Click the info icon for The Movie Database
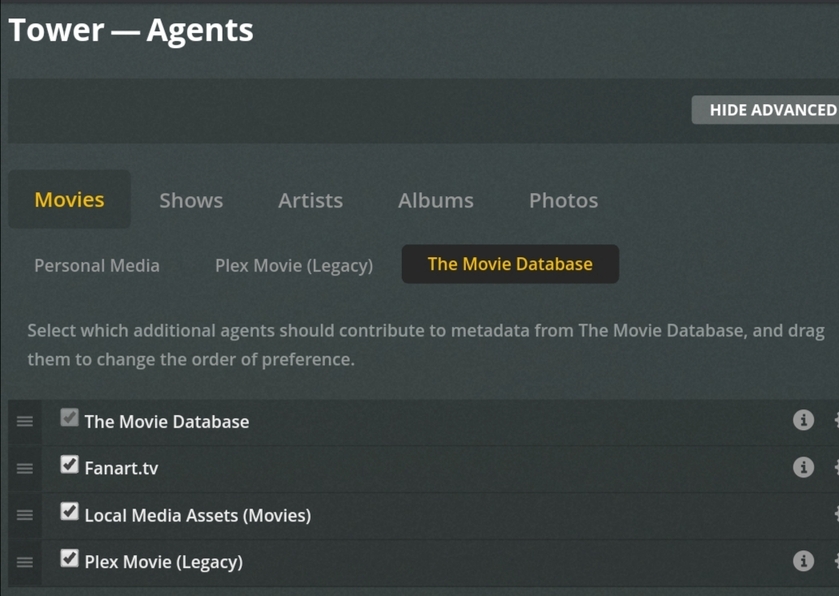 pos(803,421)
